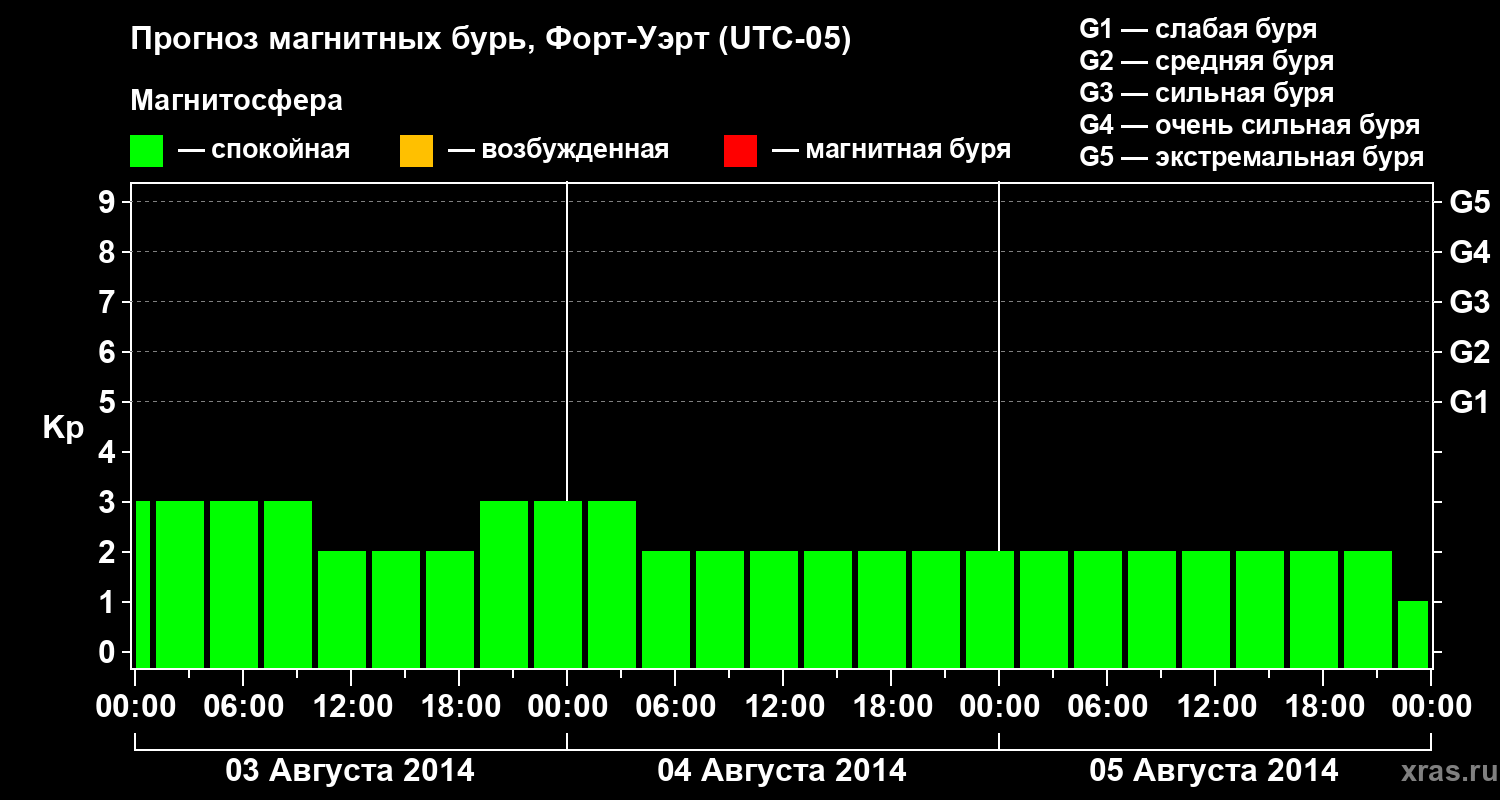Click the red magnetic storm legend swatch
Screen dimensions: 1500x800
pyautogui.click(x=740, y=150)
